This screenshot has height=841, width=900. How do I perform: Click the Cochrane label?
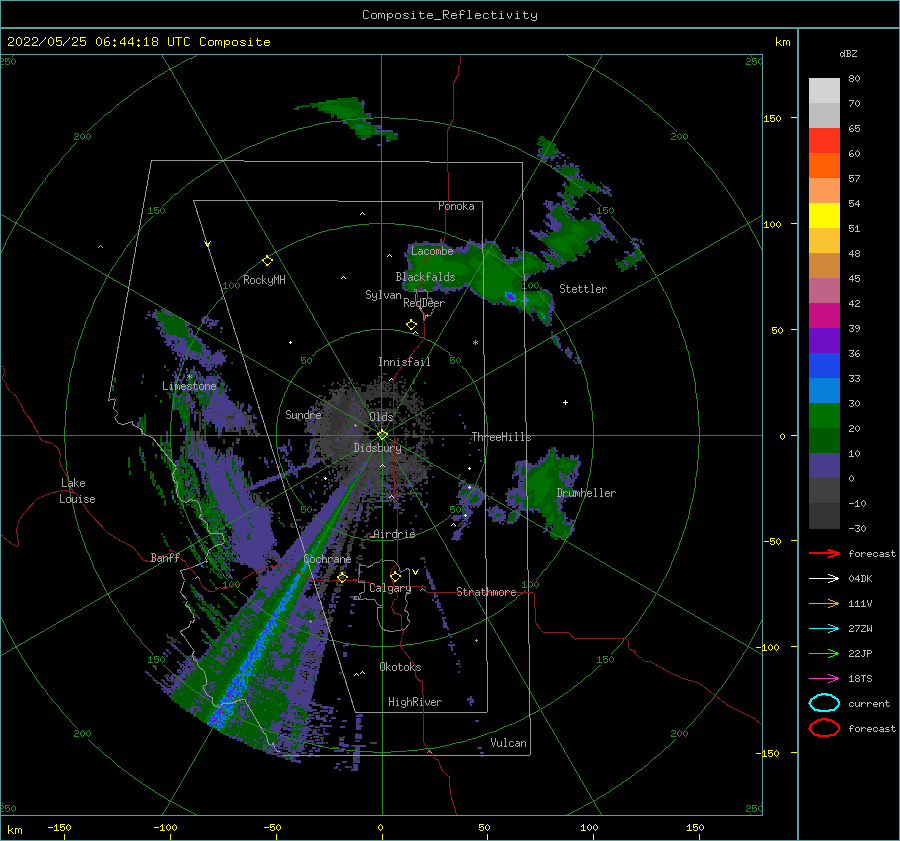tap(327, 559)
